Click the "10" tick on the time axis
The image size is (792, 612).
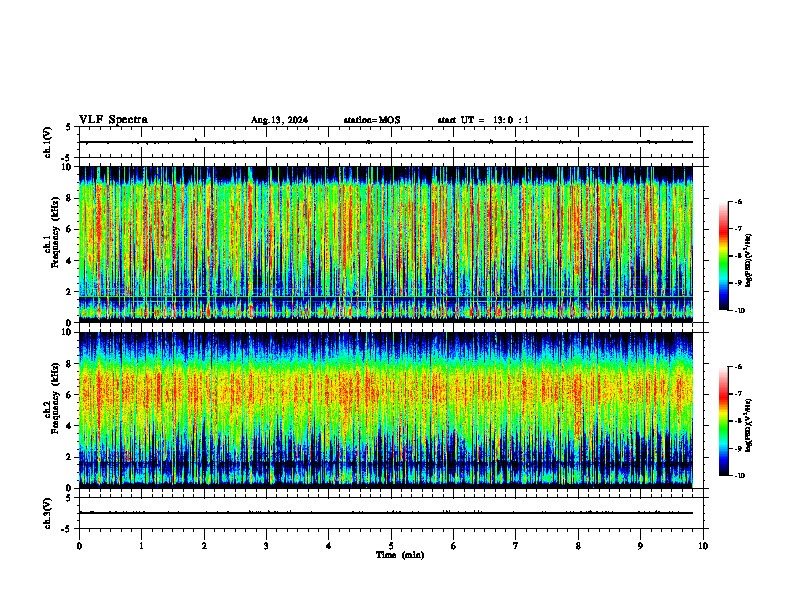tap(703, 546)
